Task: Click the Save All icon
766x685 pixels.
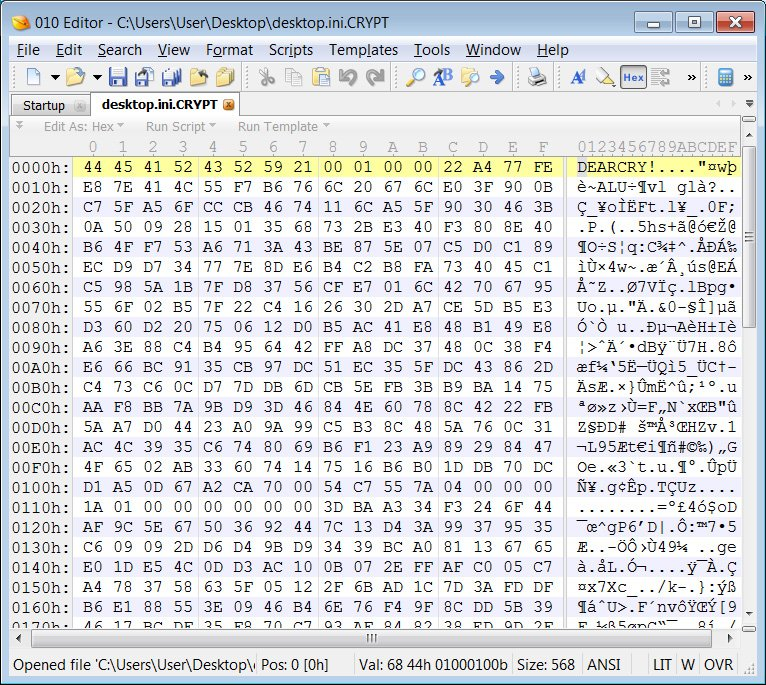Action: click(x=171, y=77)
